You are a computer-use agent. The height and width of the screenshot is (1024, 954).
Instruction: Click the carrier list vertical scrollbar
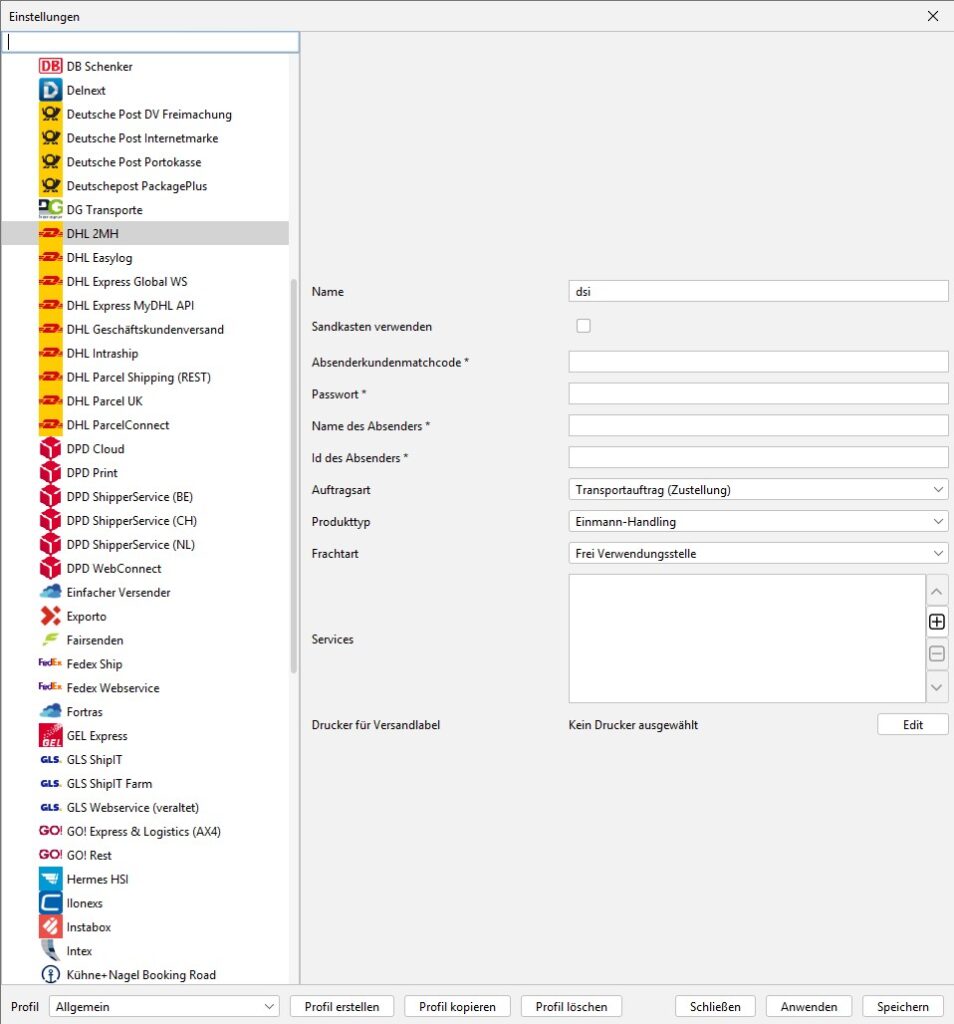point(294,475)
